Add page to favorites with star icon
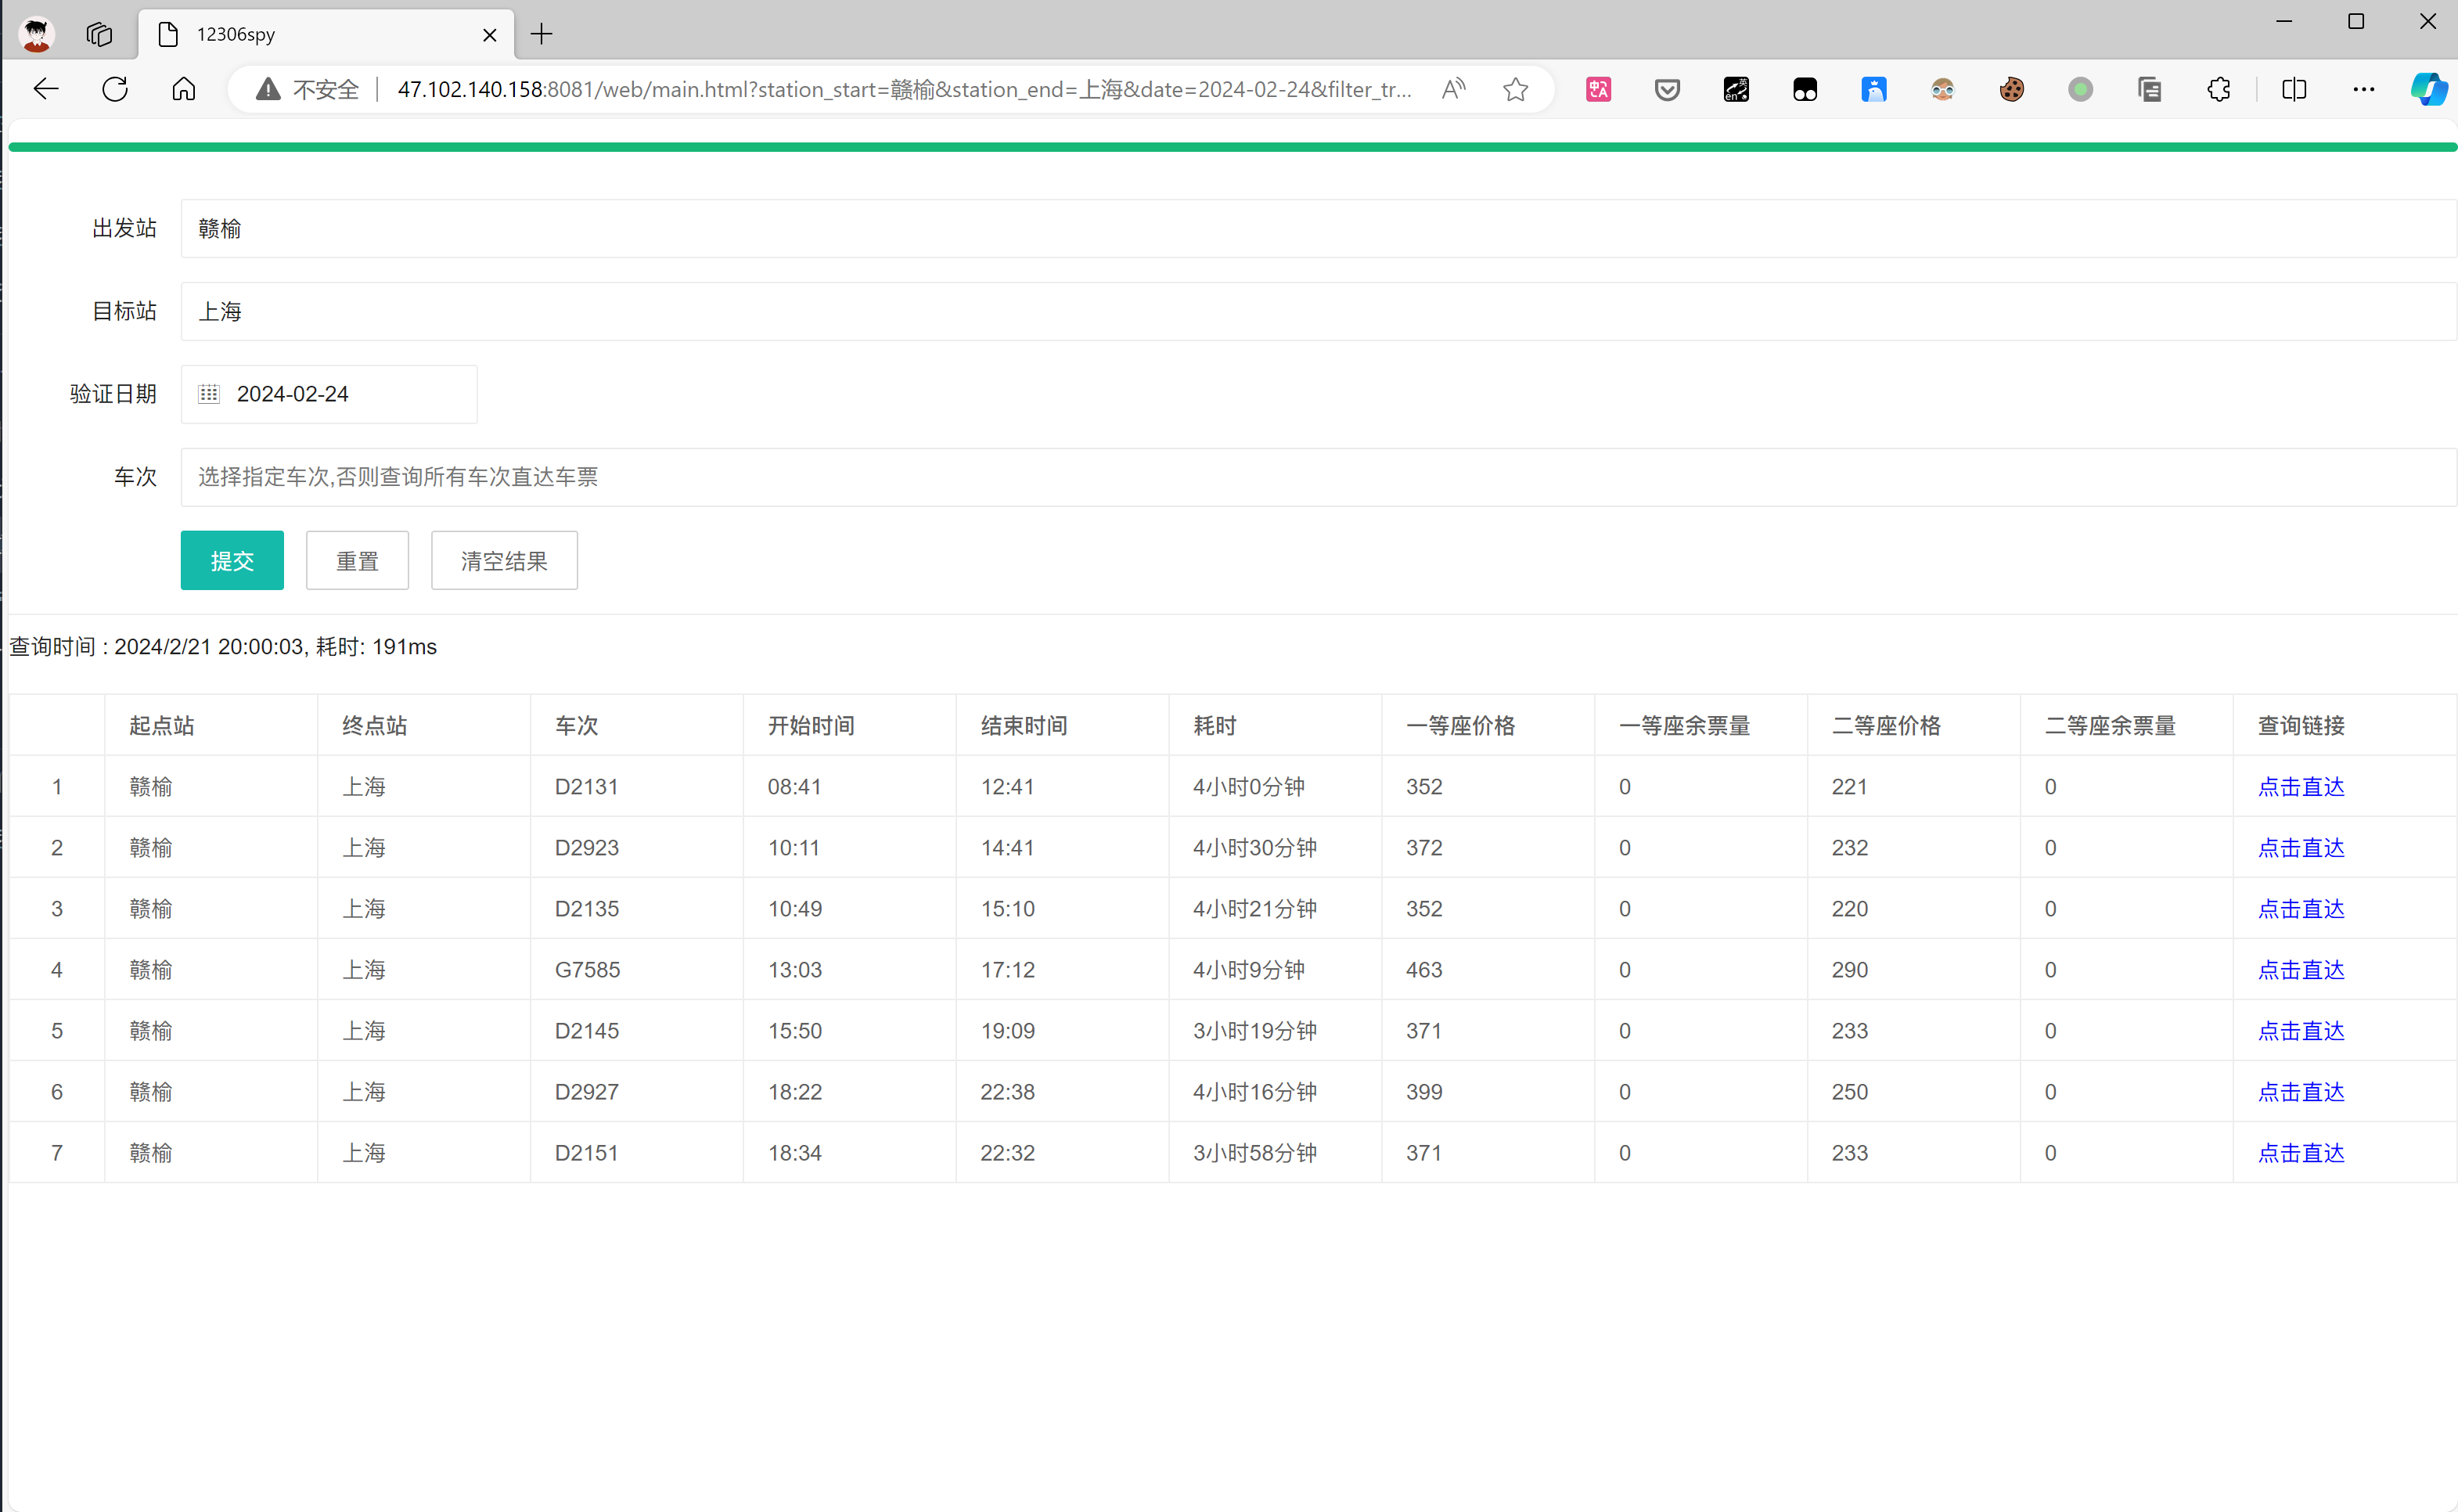This screenshot has height=1512, width=2458. pos(1515,90)
